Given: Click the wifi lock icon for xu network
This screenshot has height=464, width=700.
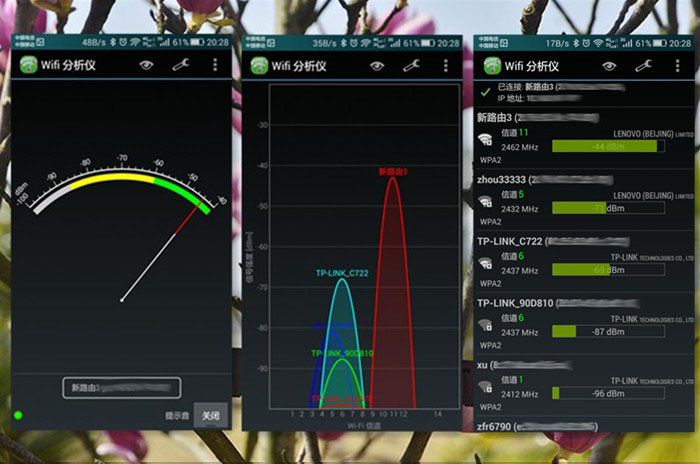Looking at the screenshot, I should click(485, 387).
